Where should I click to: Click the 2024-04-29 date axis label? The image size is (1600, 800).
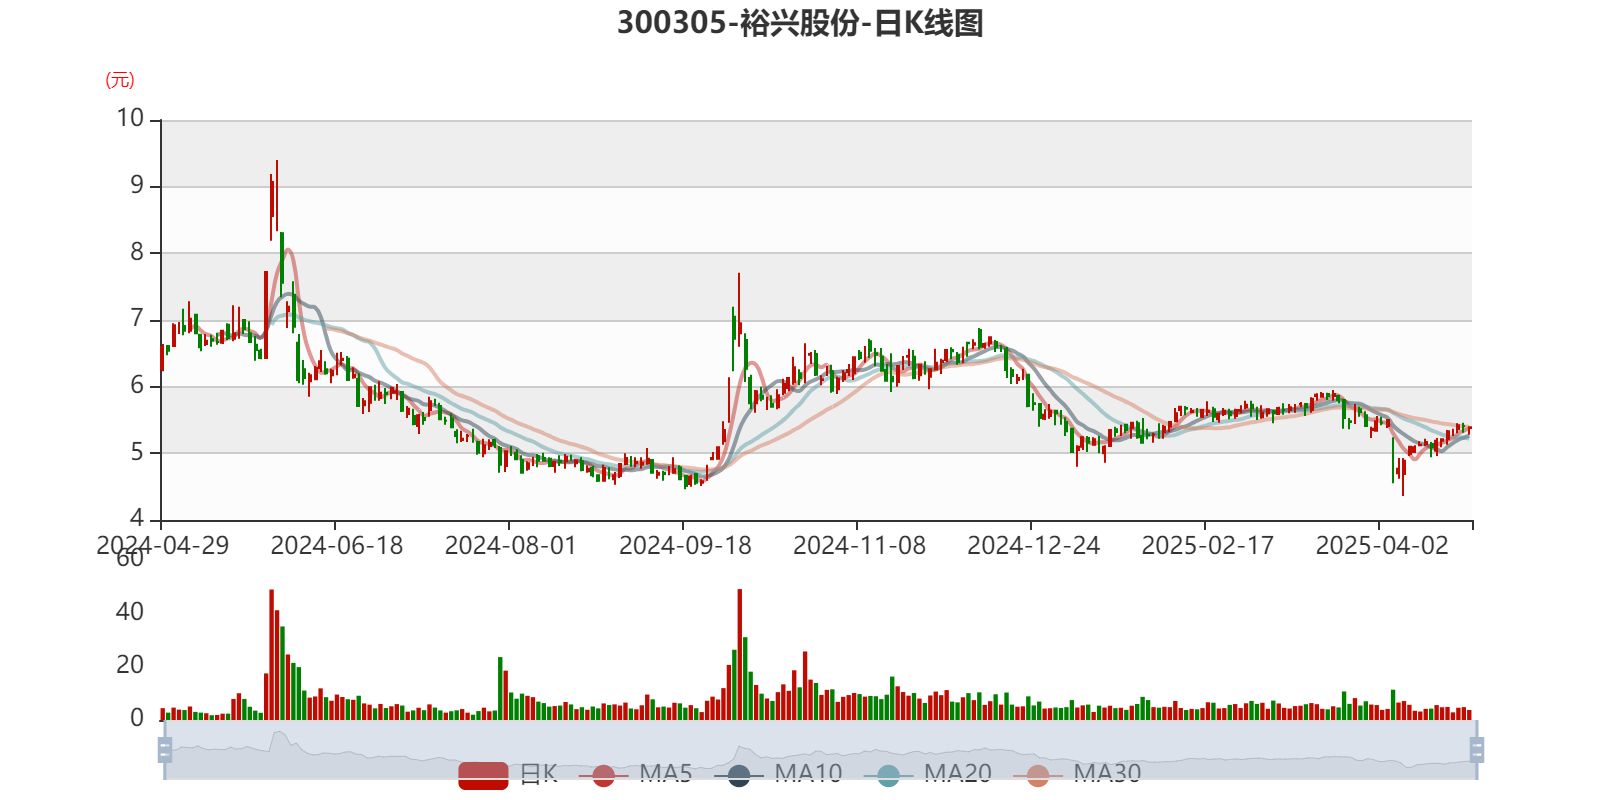[x=162, y=546]
